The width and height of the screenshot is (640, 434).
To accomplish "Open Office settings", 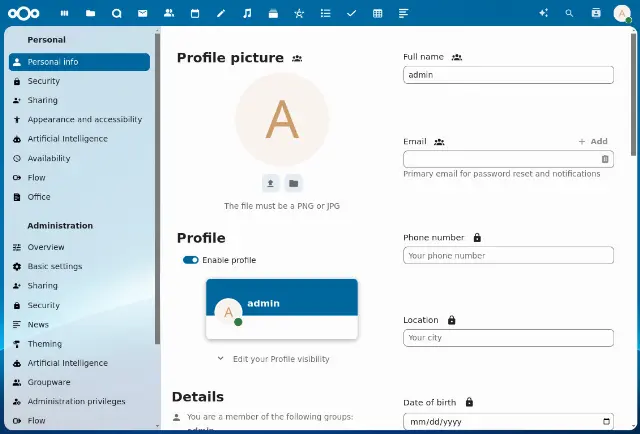I will click(x=79, y=197).
